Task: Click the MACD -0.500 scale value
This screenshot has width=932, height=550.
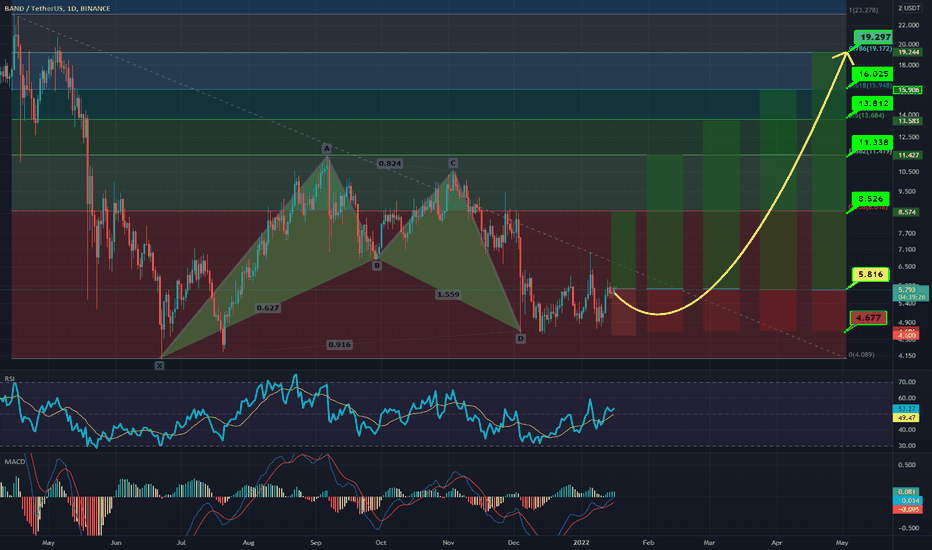Action: 906,528
